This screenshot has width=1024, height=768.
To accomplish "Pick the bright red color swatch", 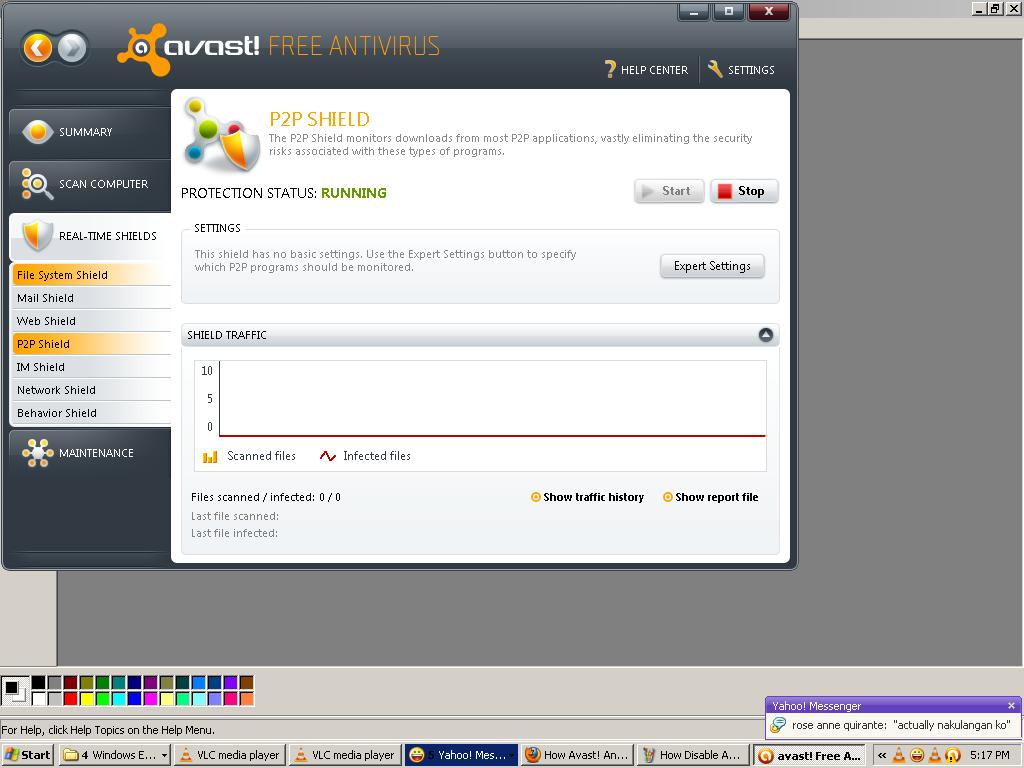I will pyautogui.click(x=71, y=698).
